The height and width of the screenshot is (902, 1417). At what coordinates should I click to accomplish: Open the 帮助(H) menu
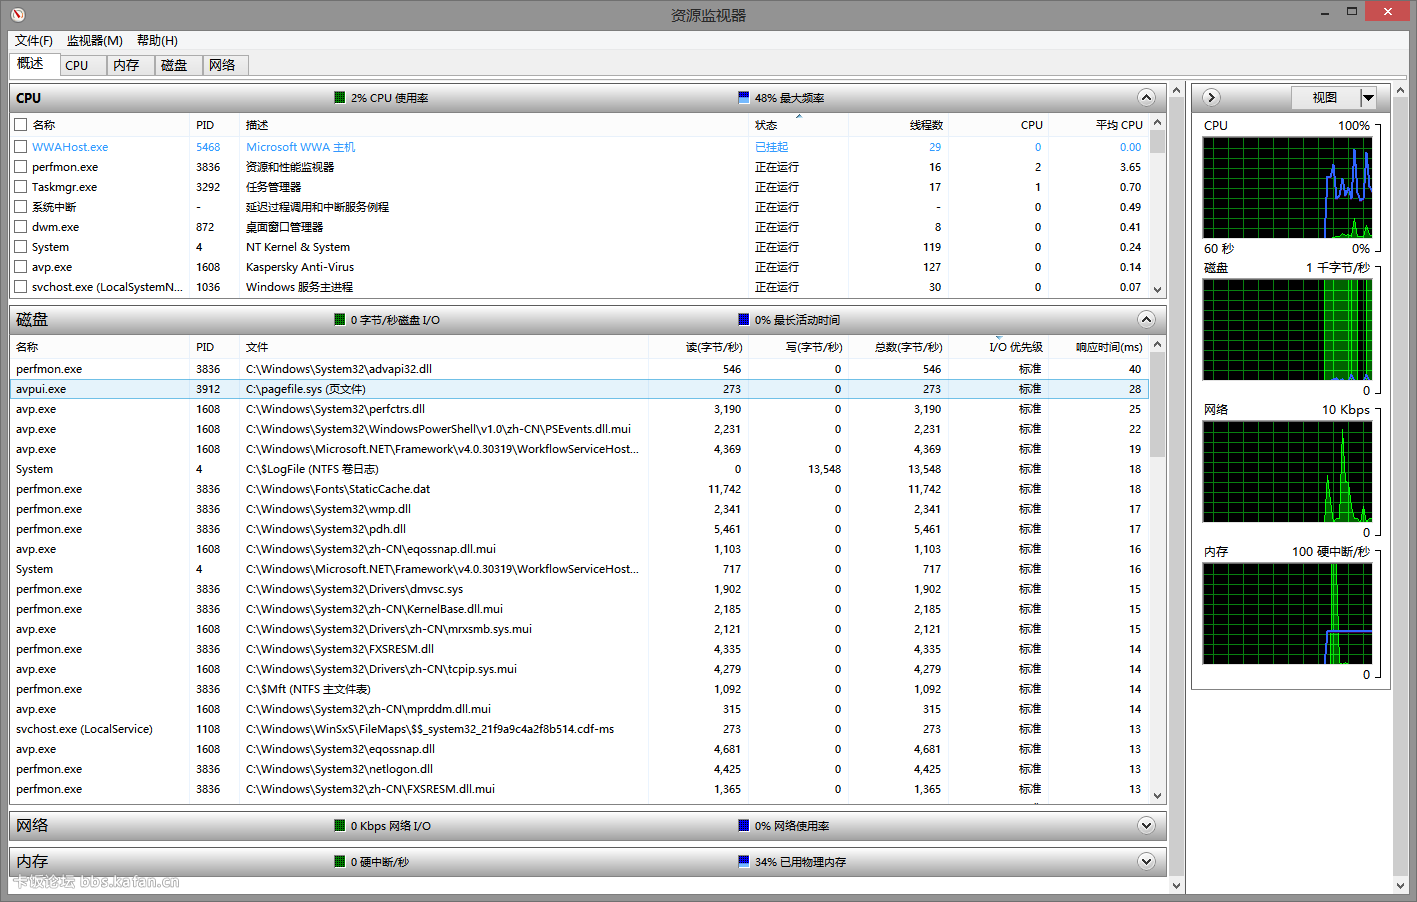[x=157, y=41]
